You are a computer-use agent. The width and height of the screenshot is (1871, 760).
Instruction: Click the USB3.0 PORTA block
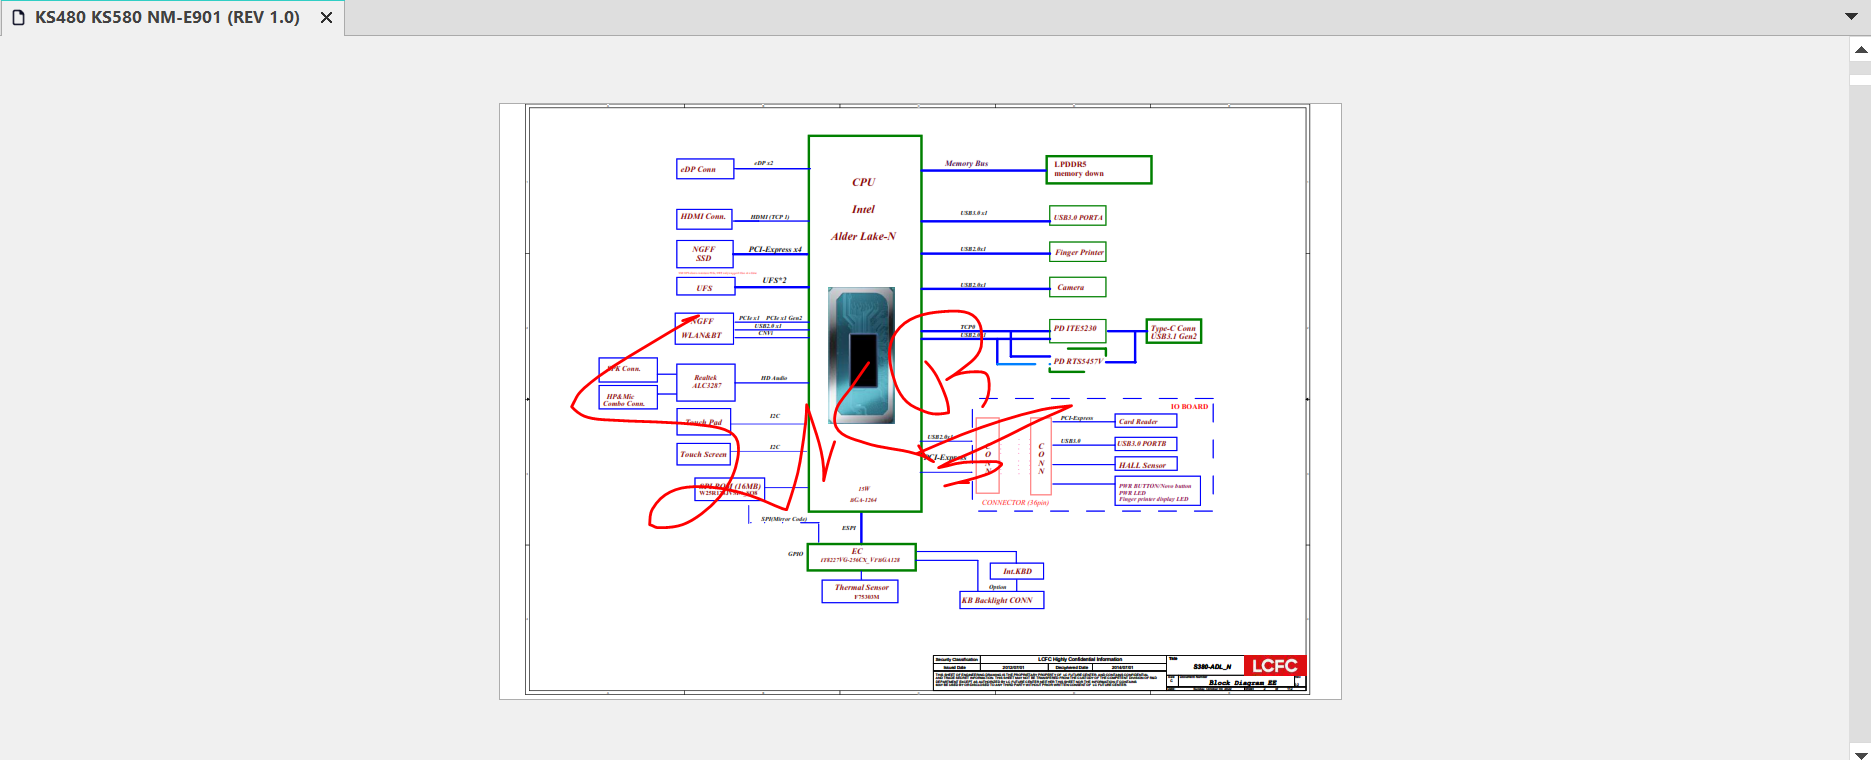click(1077, 216)
